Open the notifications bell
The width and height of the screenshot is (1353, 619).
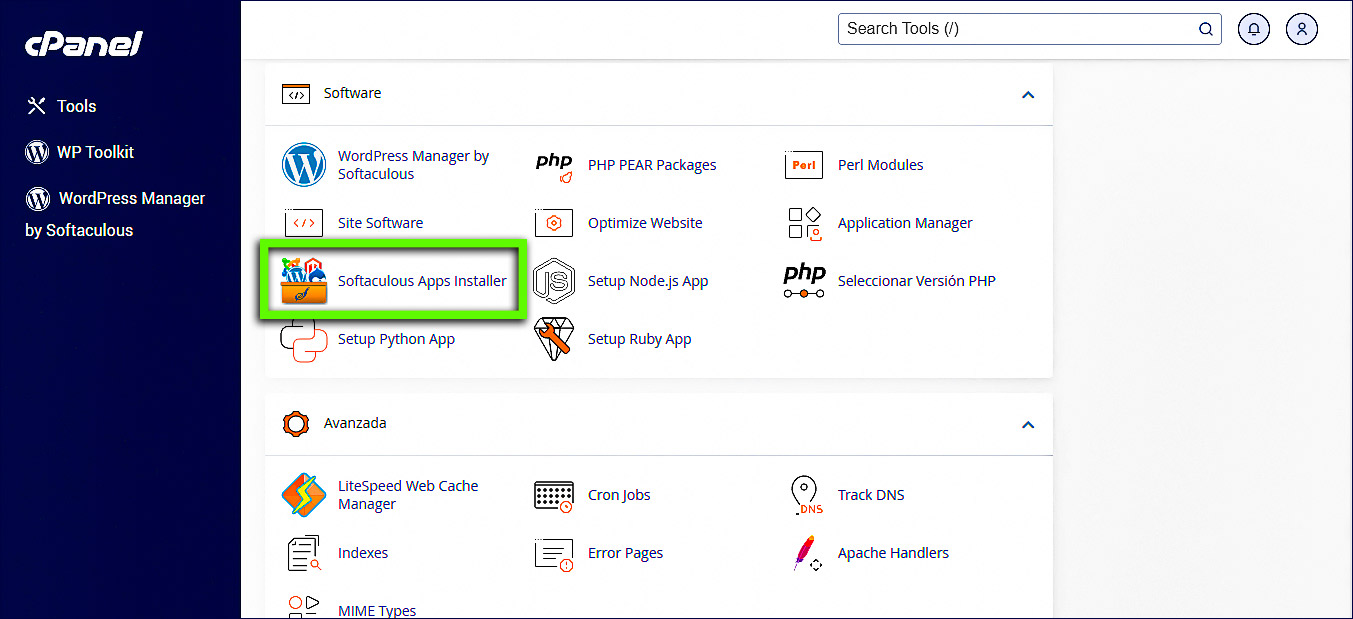[1253, 28]
